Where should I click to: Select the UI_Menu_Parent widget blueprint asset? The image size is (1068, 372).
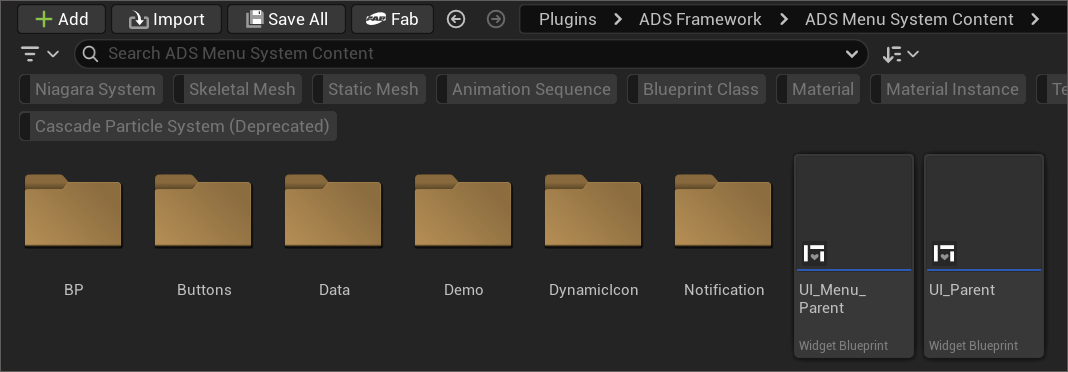pyautogui.click(x=854, y=255)
